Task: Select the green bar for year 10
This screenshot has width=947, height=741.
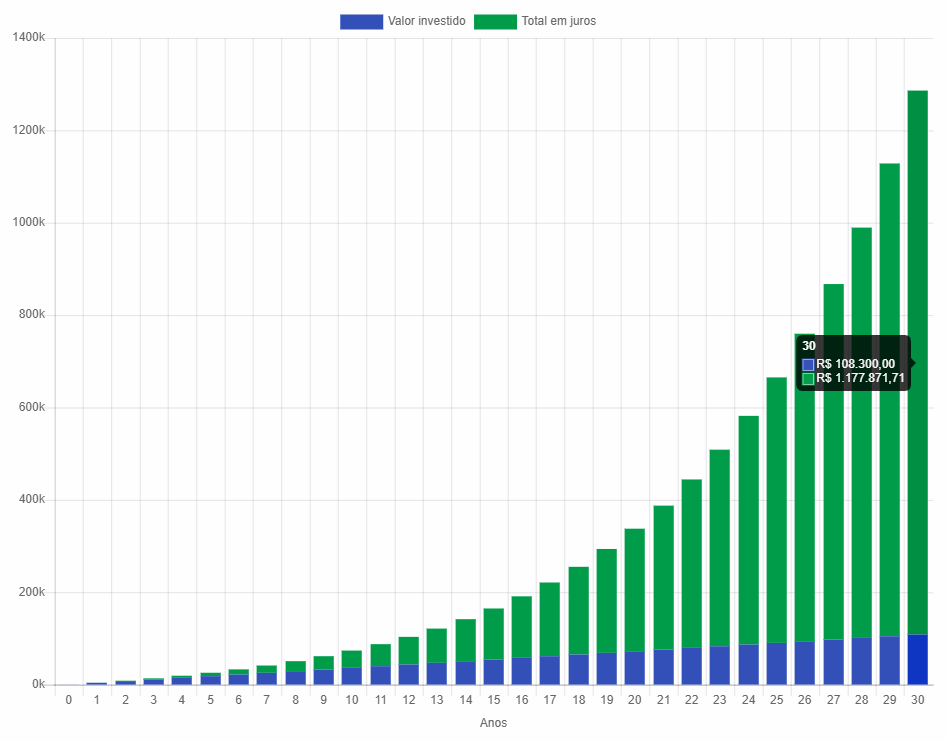Action: [352, 659]
